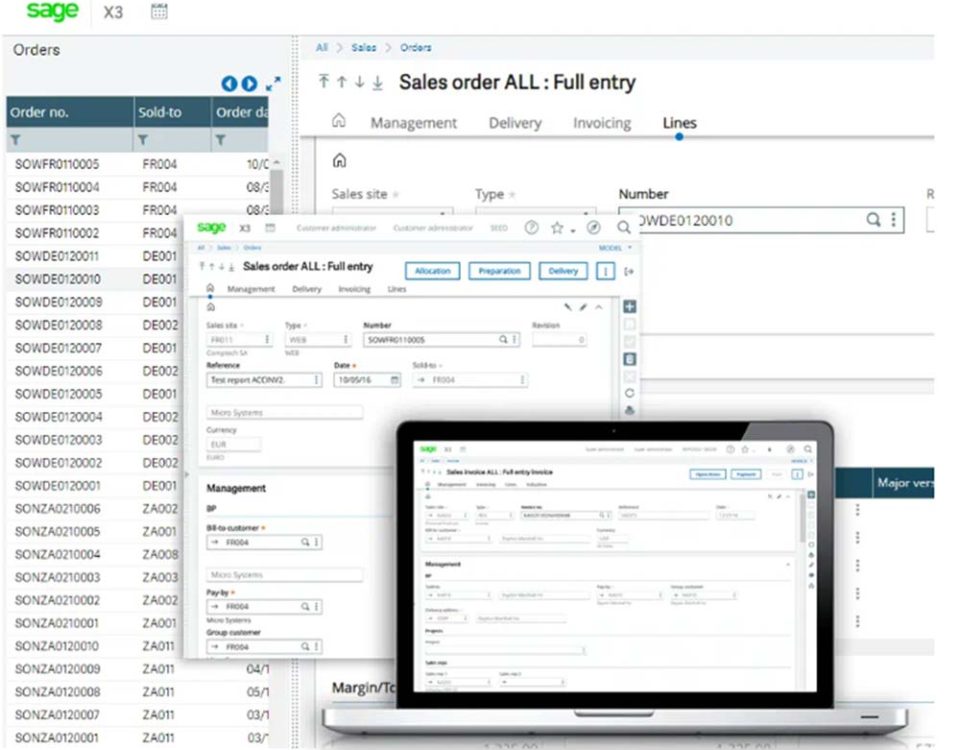Open the calendar icon in the main header
Image resolution: width=960 pixels, height=750 pixels.
pos(159,11)
